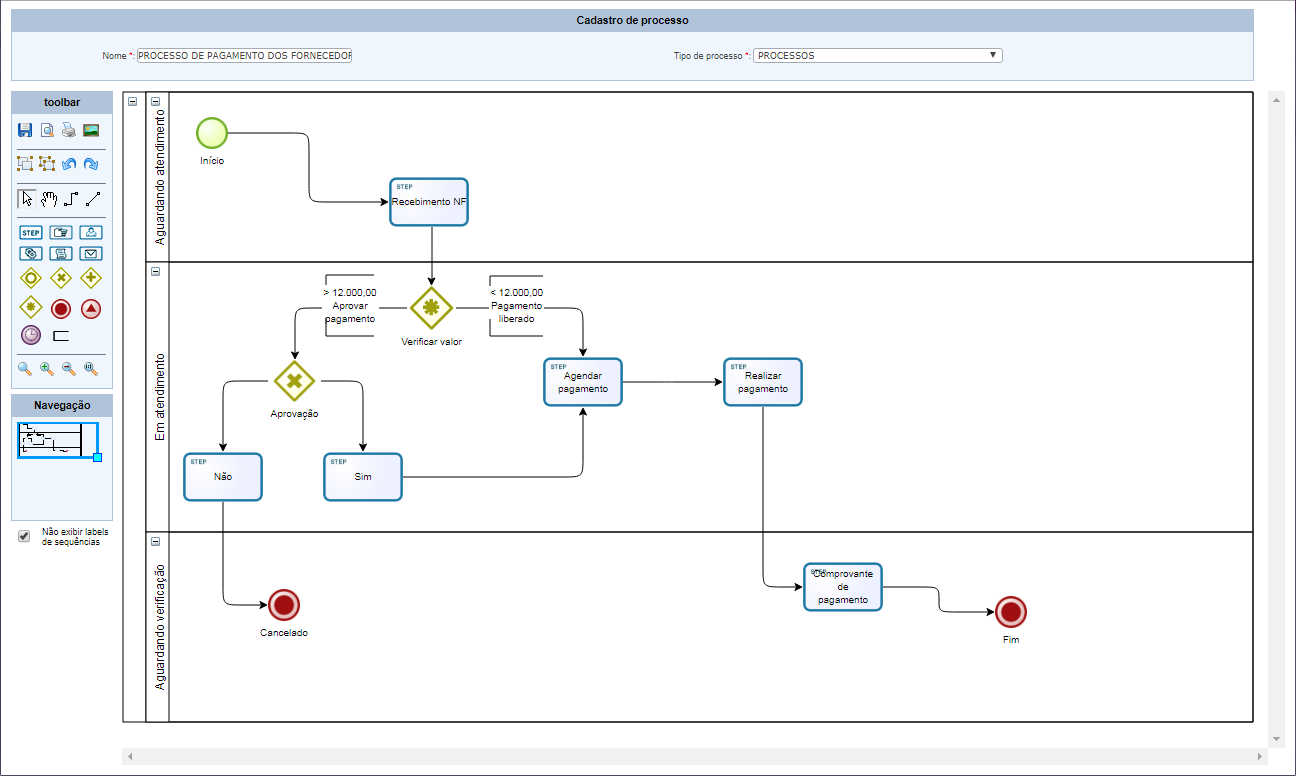Click the 'Cadastro de processo' header bar
The image size is (1296, 776).
pyautogui.click(x=632, y=20)
